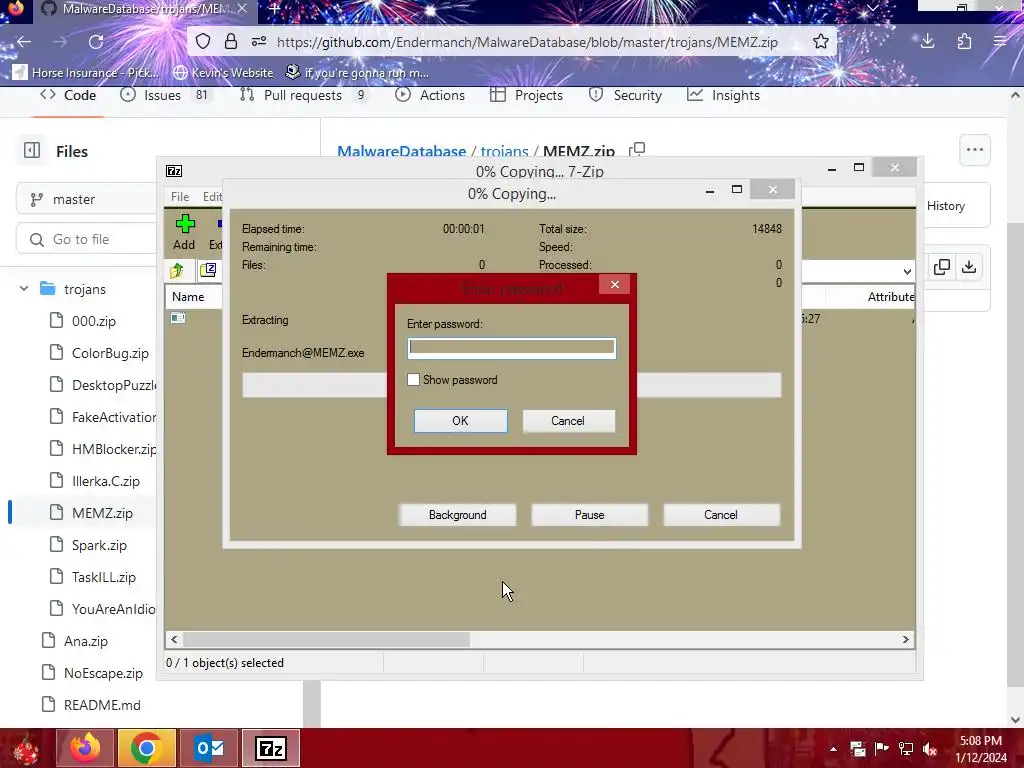Open Chrome from the taskbar
Image resolution: width=1024 pixels, height=768 pixels.
click(x=146, y=748)
